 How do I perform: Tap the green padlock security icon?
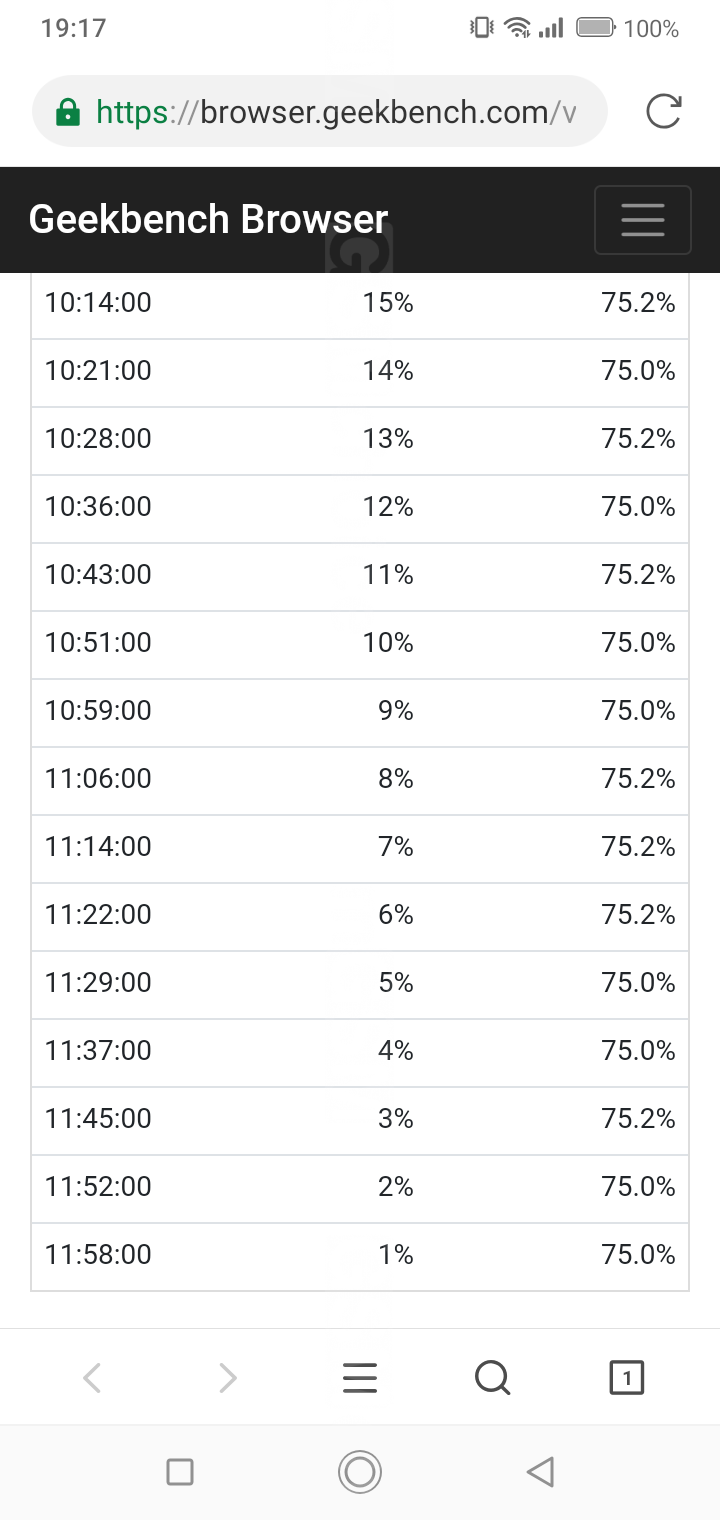68,111
